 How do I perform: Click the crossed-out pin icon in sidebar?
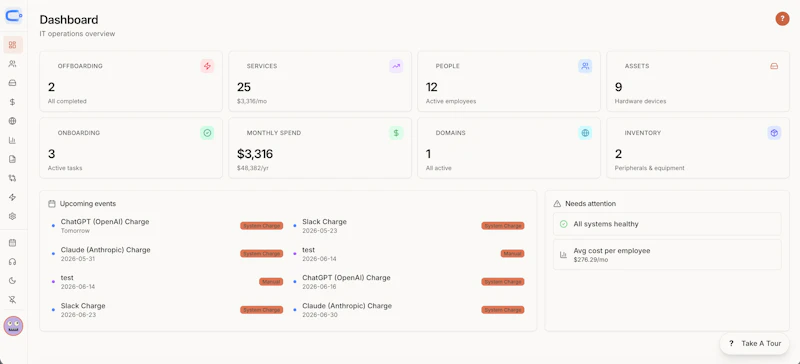click(x=13, y=299)
